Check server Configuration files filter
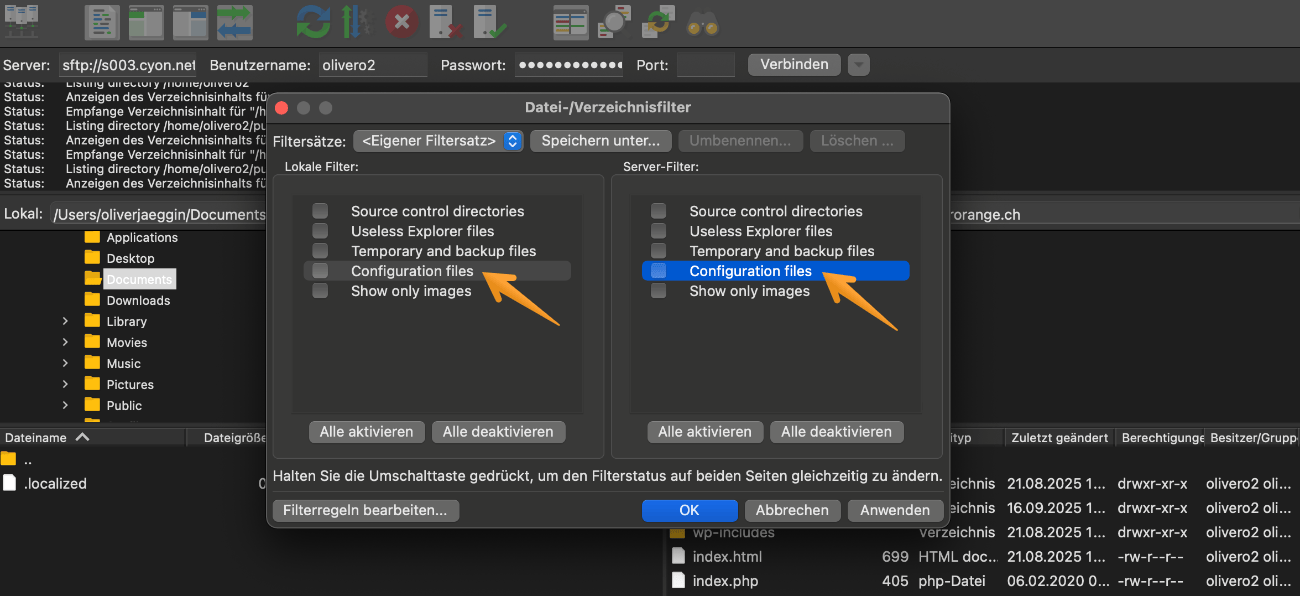 tap(658, 271)
